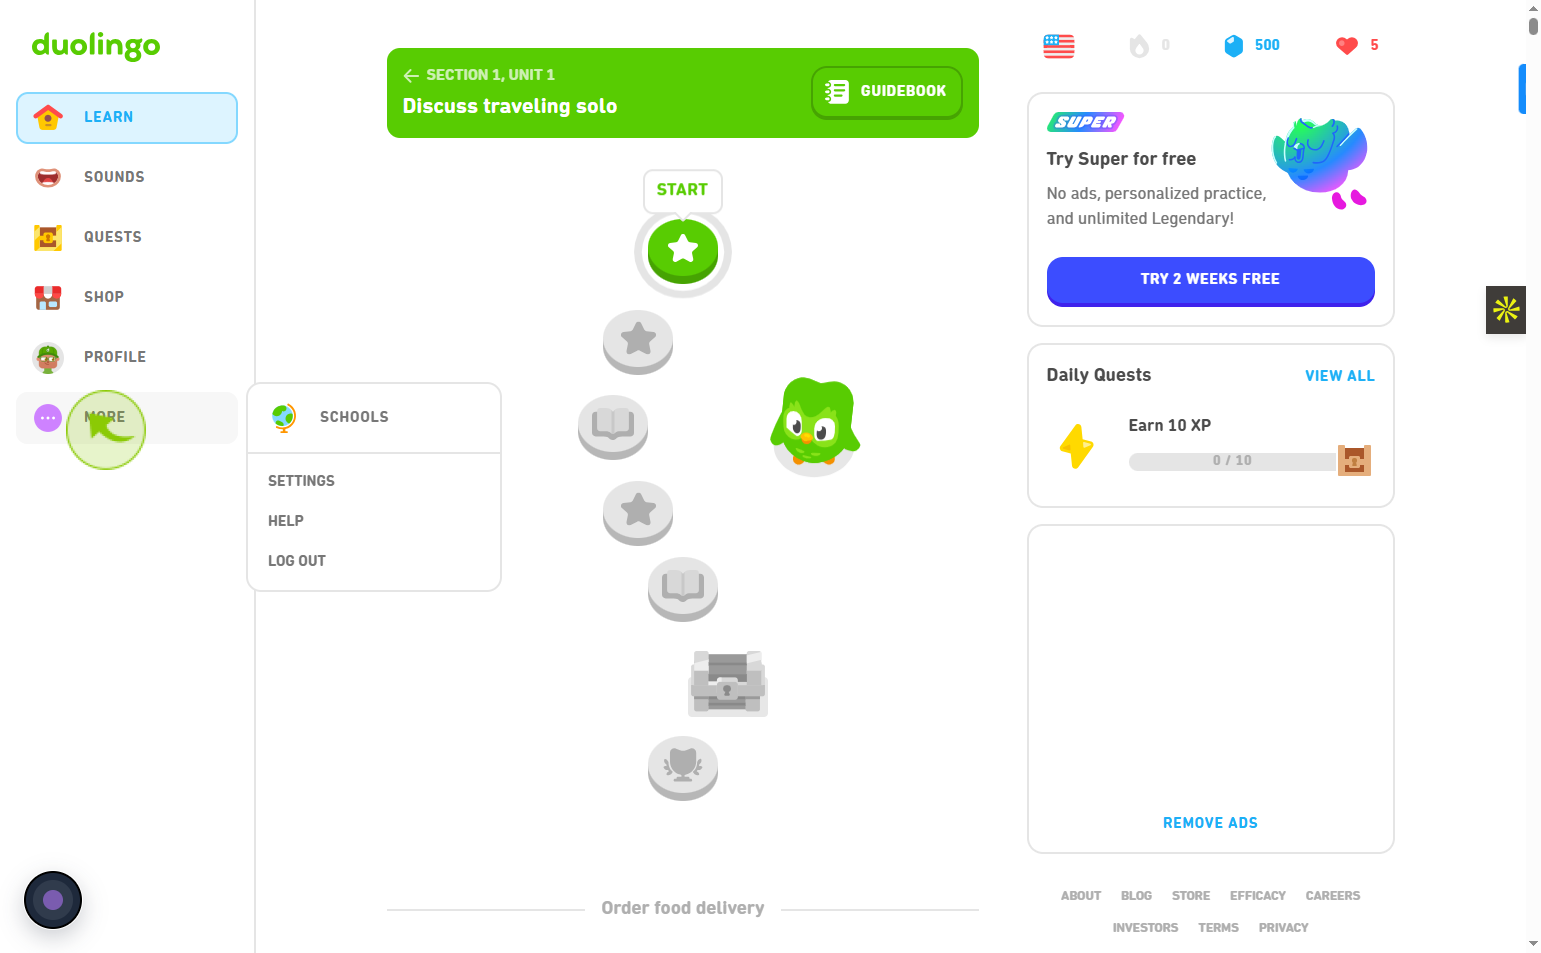The height and width of the screenshot is (953, 1541).
Task: Click the Duo owl mascot
Action: pos(815,424)
